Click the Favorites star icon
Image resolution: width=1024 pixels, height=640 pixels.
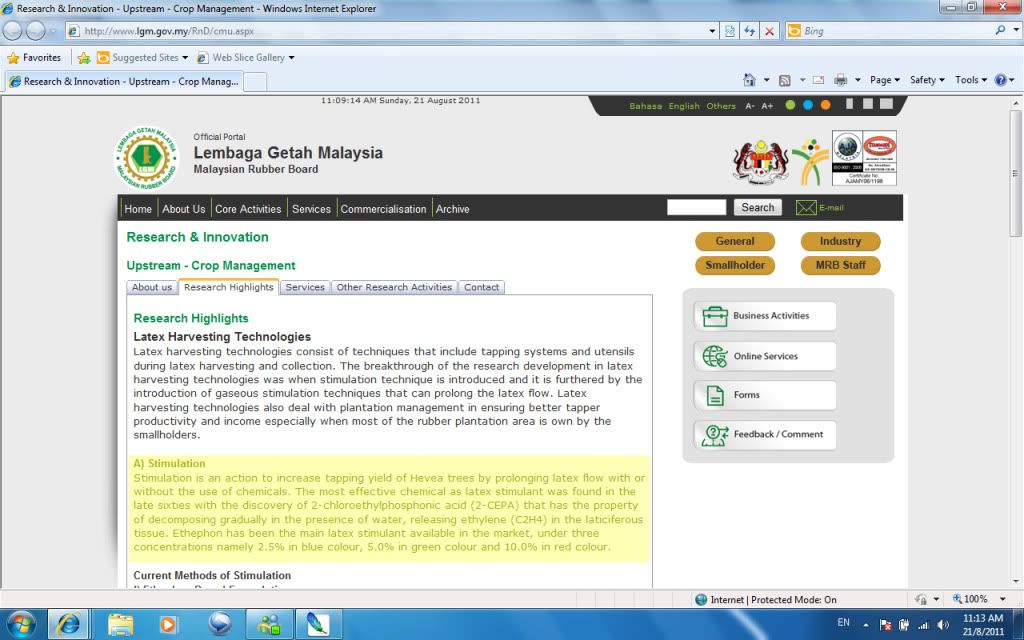pyautogui.click(x=13, y=57)
